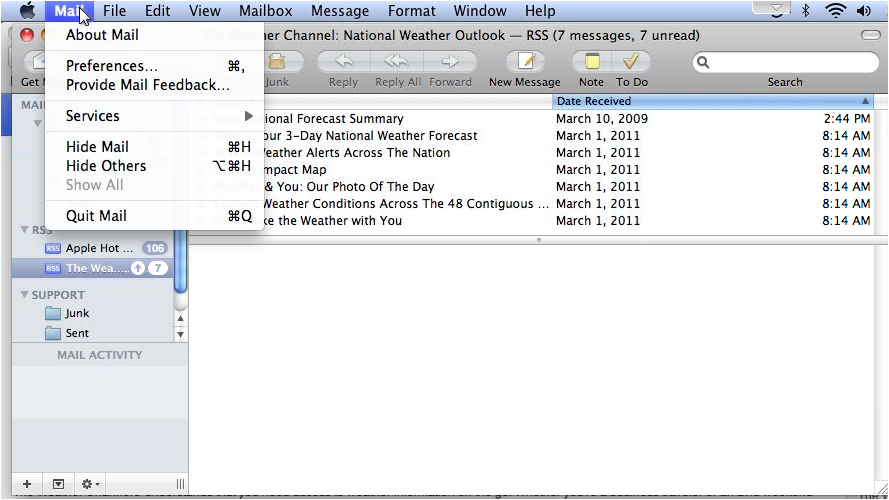Open the gear action dropdown menu
This screenshot has width=889, height=500.
[90, 484]
